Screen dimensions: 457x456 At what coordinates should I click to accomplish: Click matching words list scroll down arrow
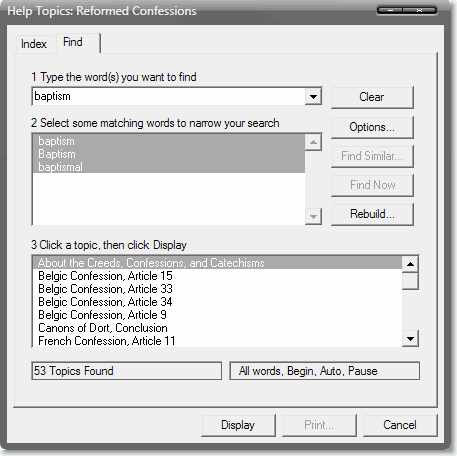tap(313, 217)
